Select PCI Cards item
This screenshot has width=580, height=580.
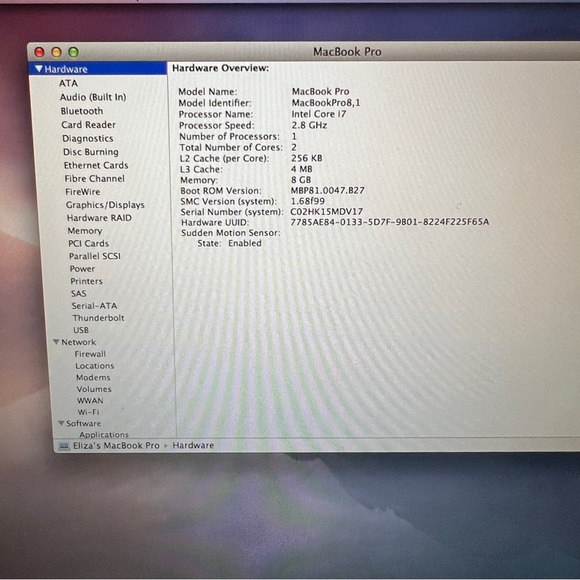click(x=88, y=243)
